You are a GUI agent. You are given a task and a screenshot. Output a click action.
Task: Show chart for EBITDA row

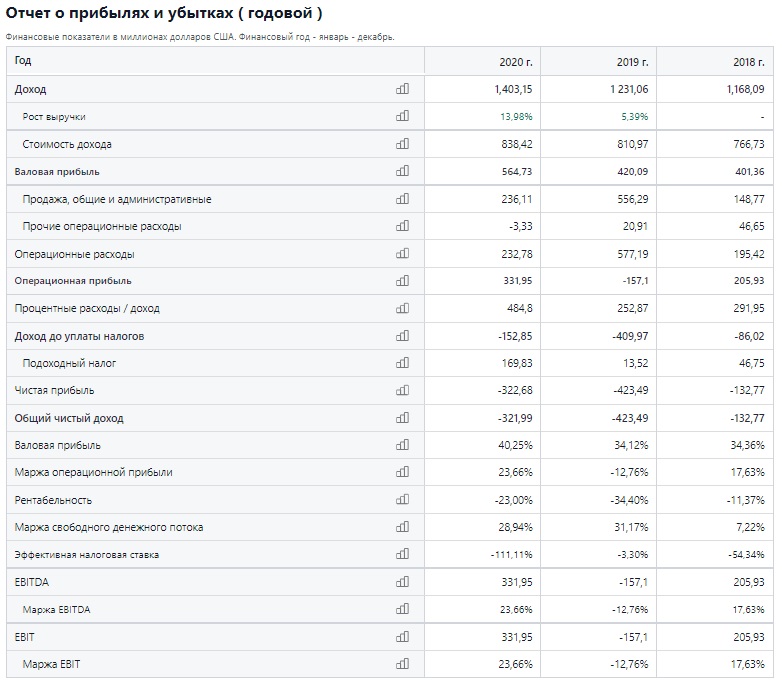(x=402, y=581)
